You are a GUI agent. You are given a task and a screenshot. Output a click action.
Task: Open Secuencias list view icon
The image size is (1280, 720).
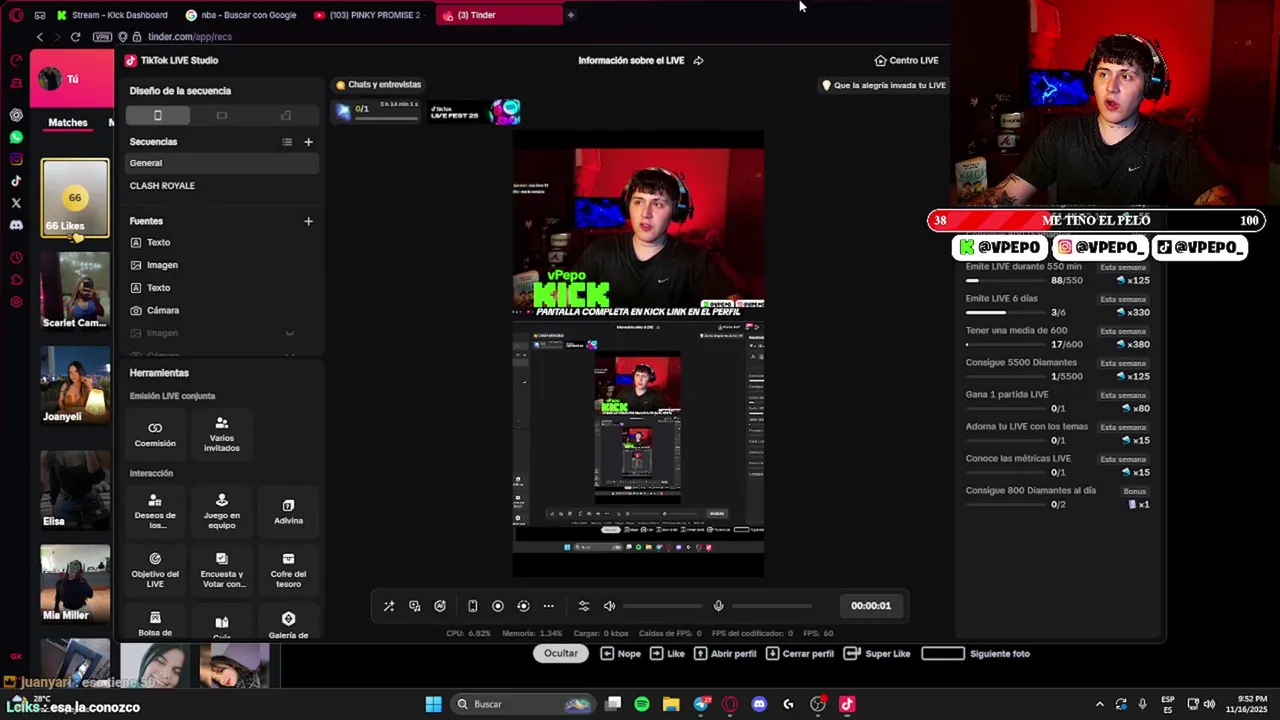pos(287,142)
